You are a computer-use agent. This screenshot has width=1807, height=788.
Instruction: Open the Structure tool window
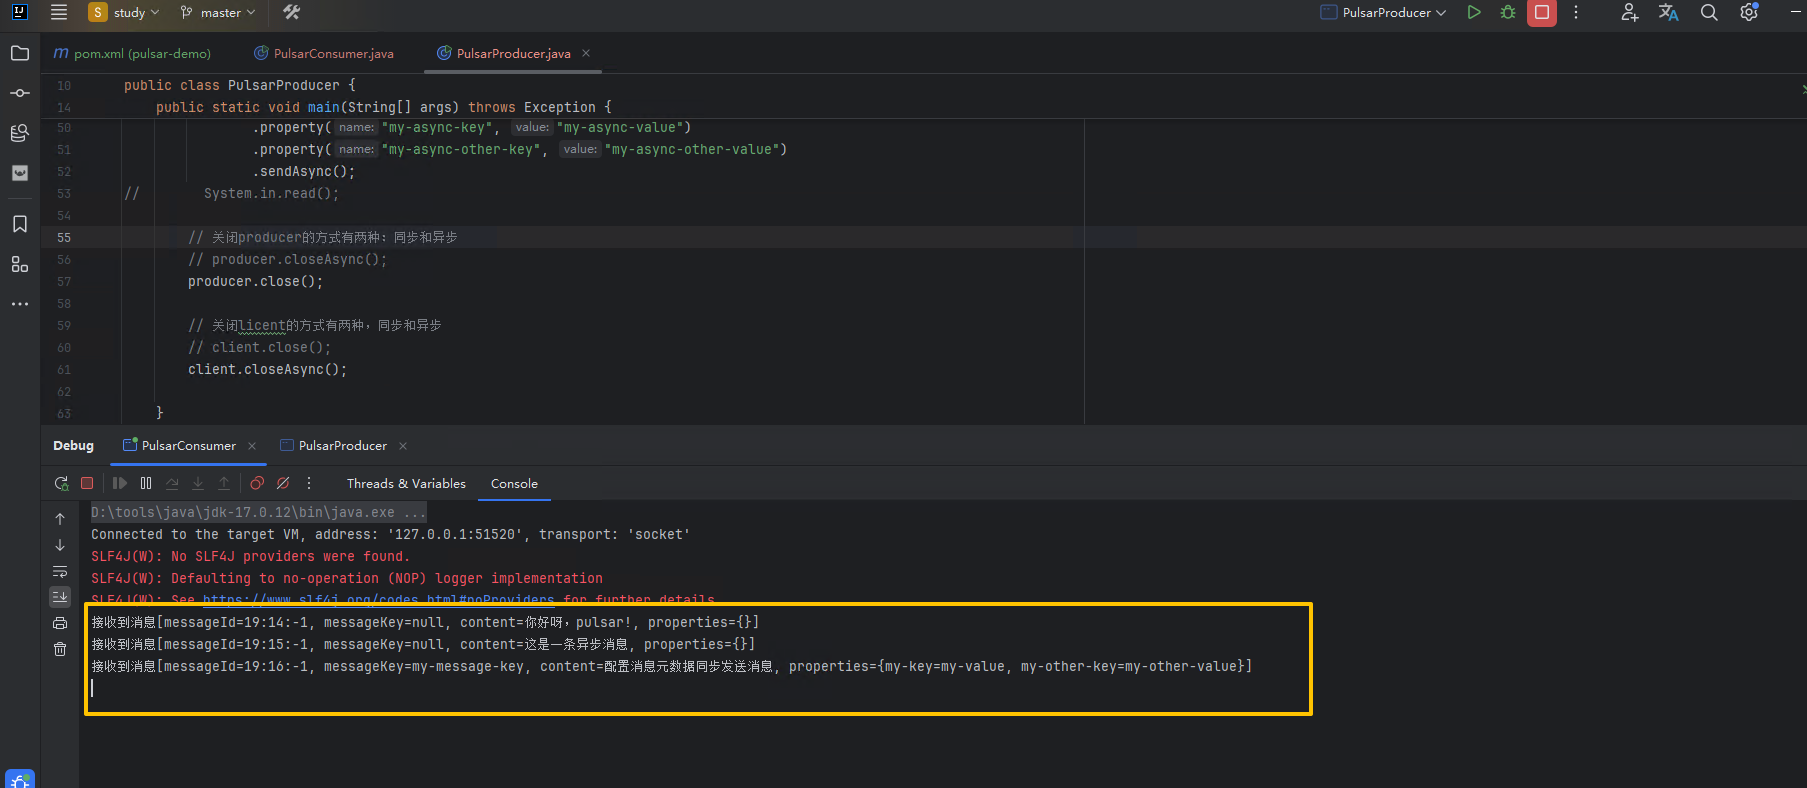[x=19, y=264]
